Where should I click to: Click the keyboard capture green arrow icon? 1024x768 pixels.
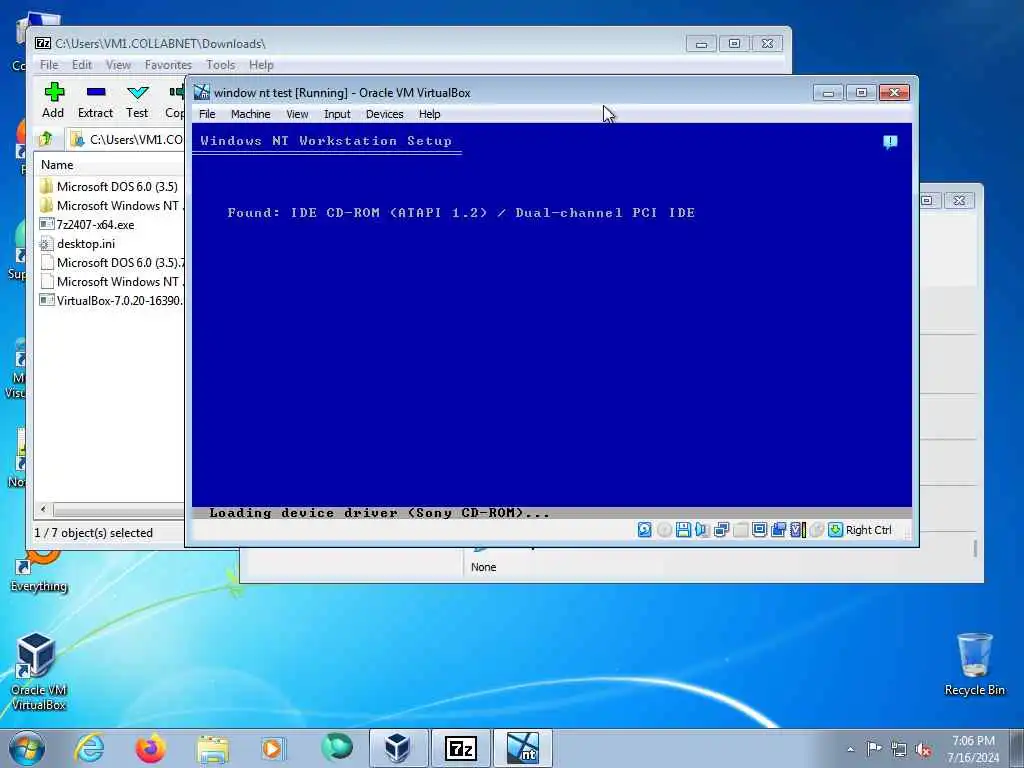tap(835, 530)
